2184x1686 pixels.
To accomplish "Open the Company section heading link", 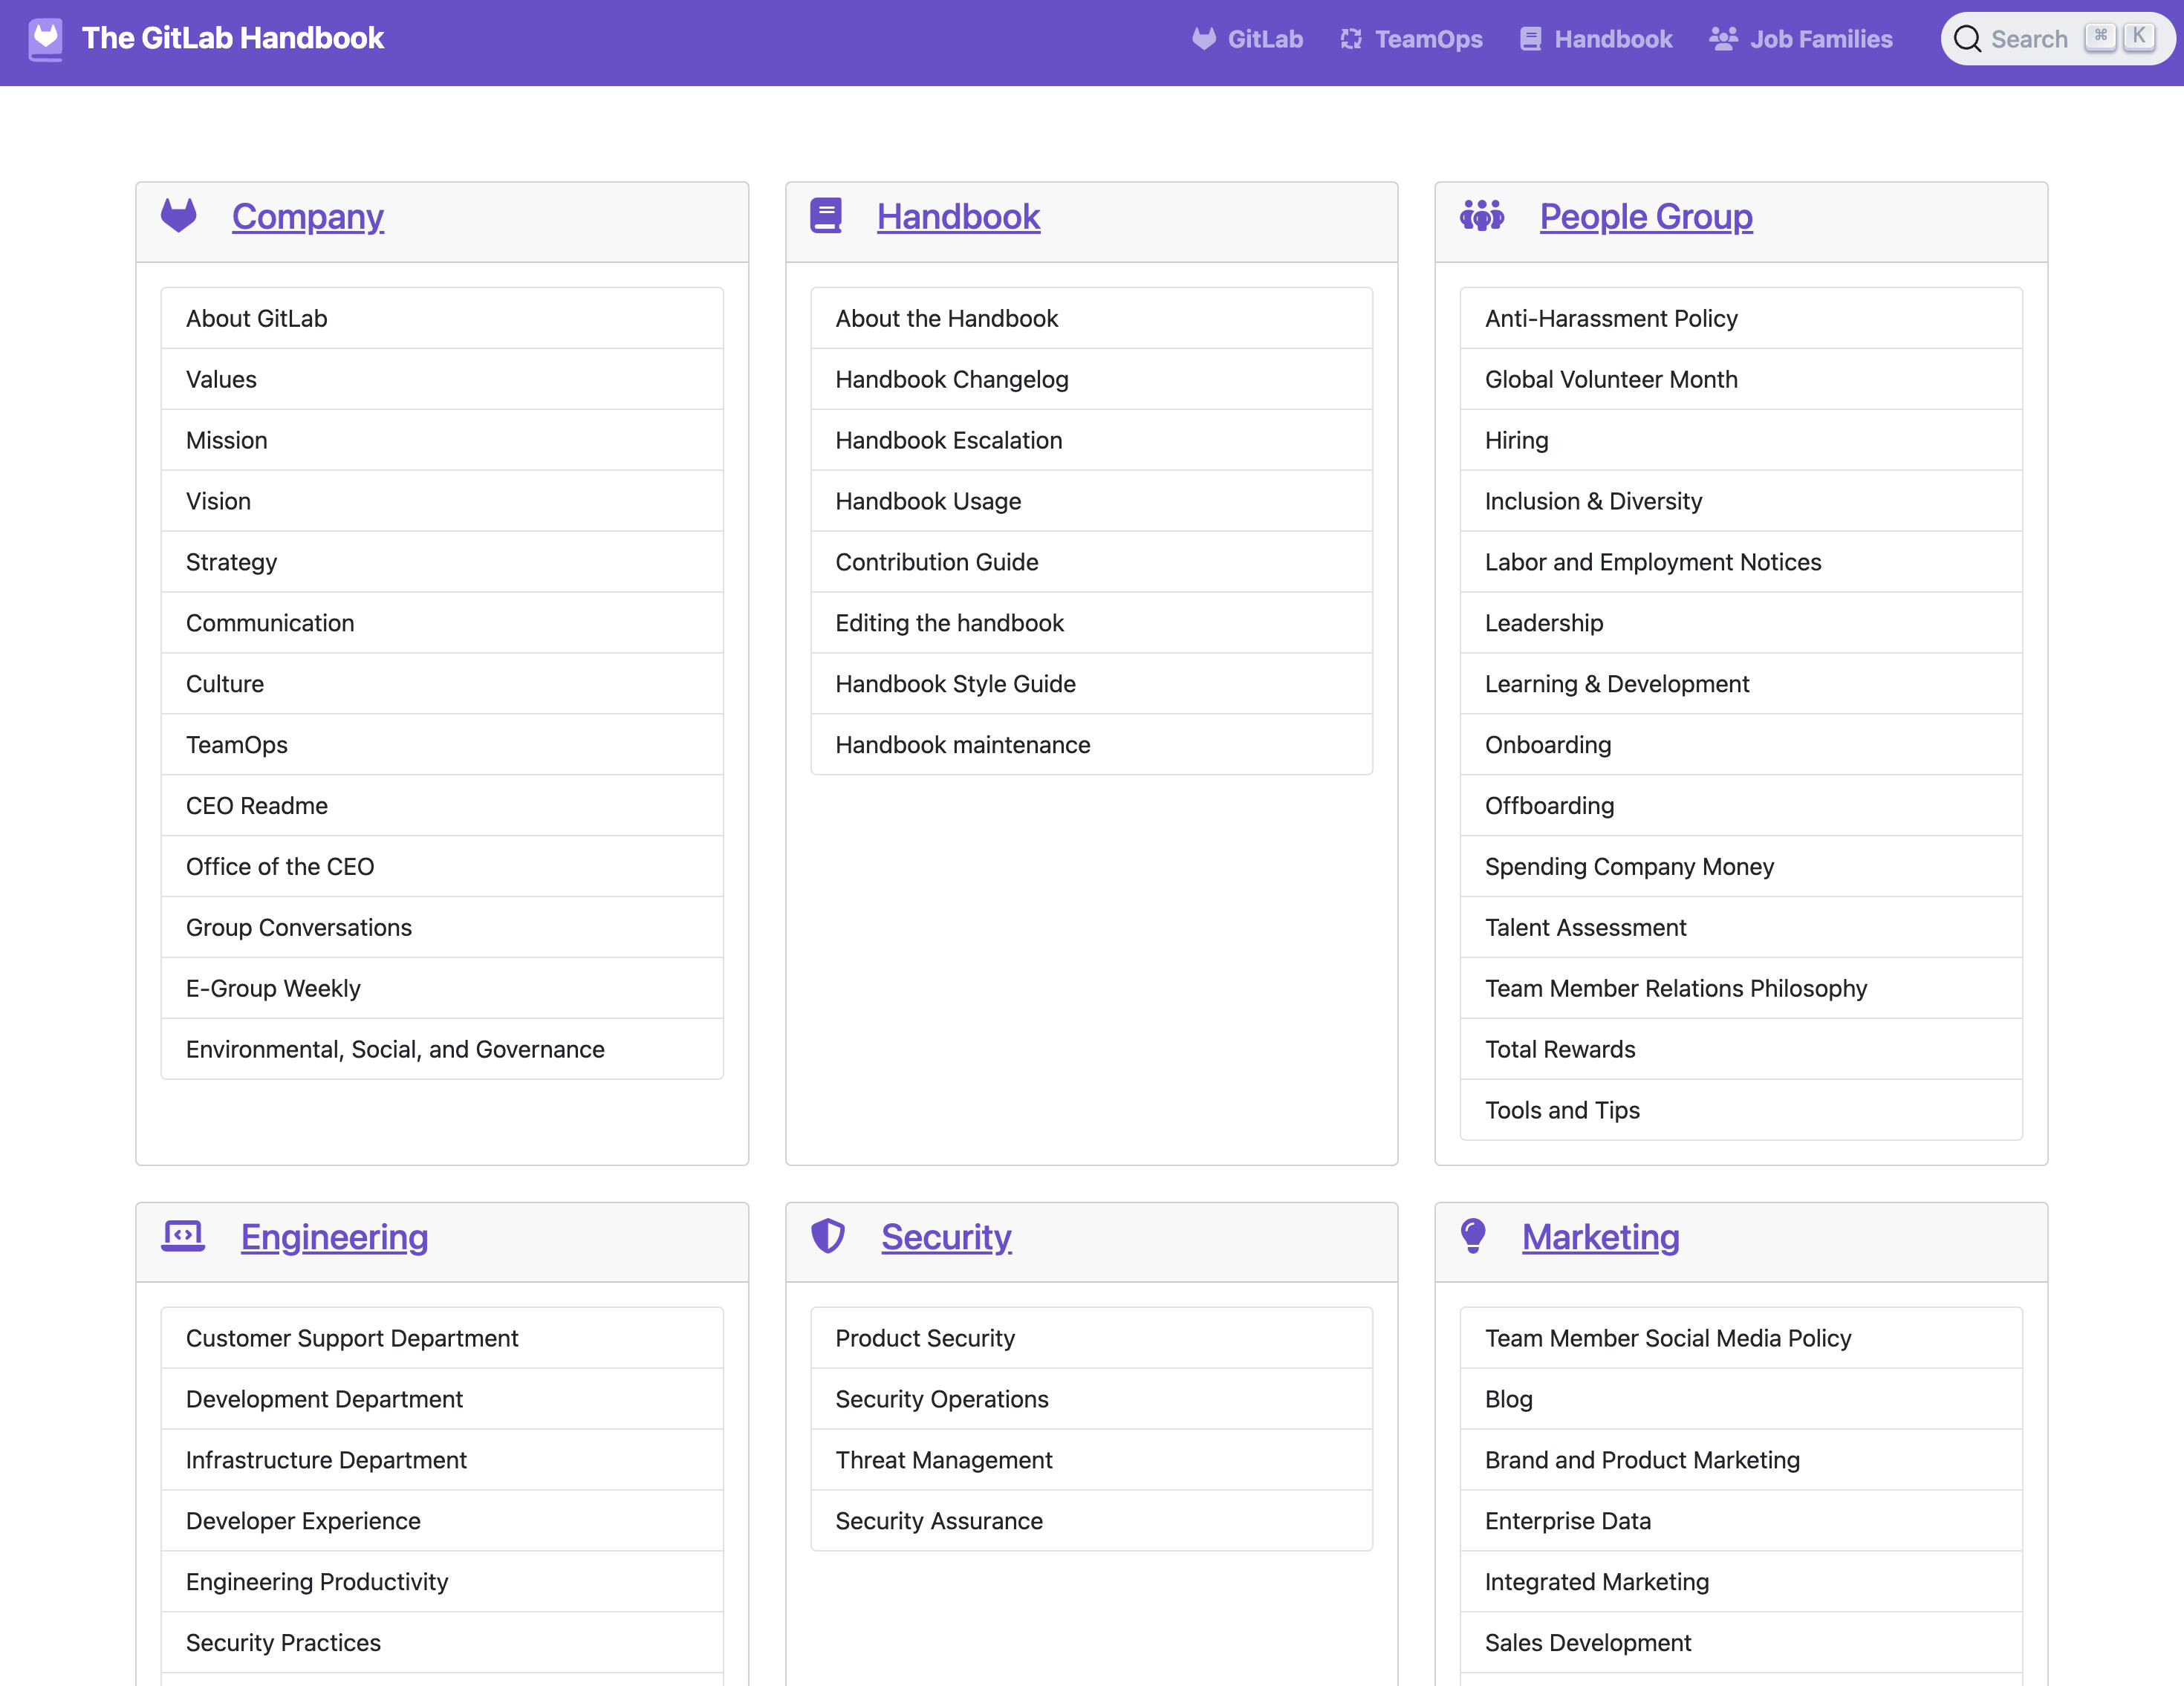I will 308,216.
